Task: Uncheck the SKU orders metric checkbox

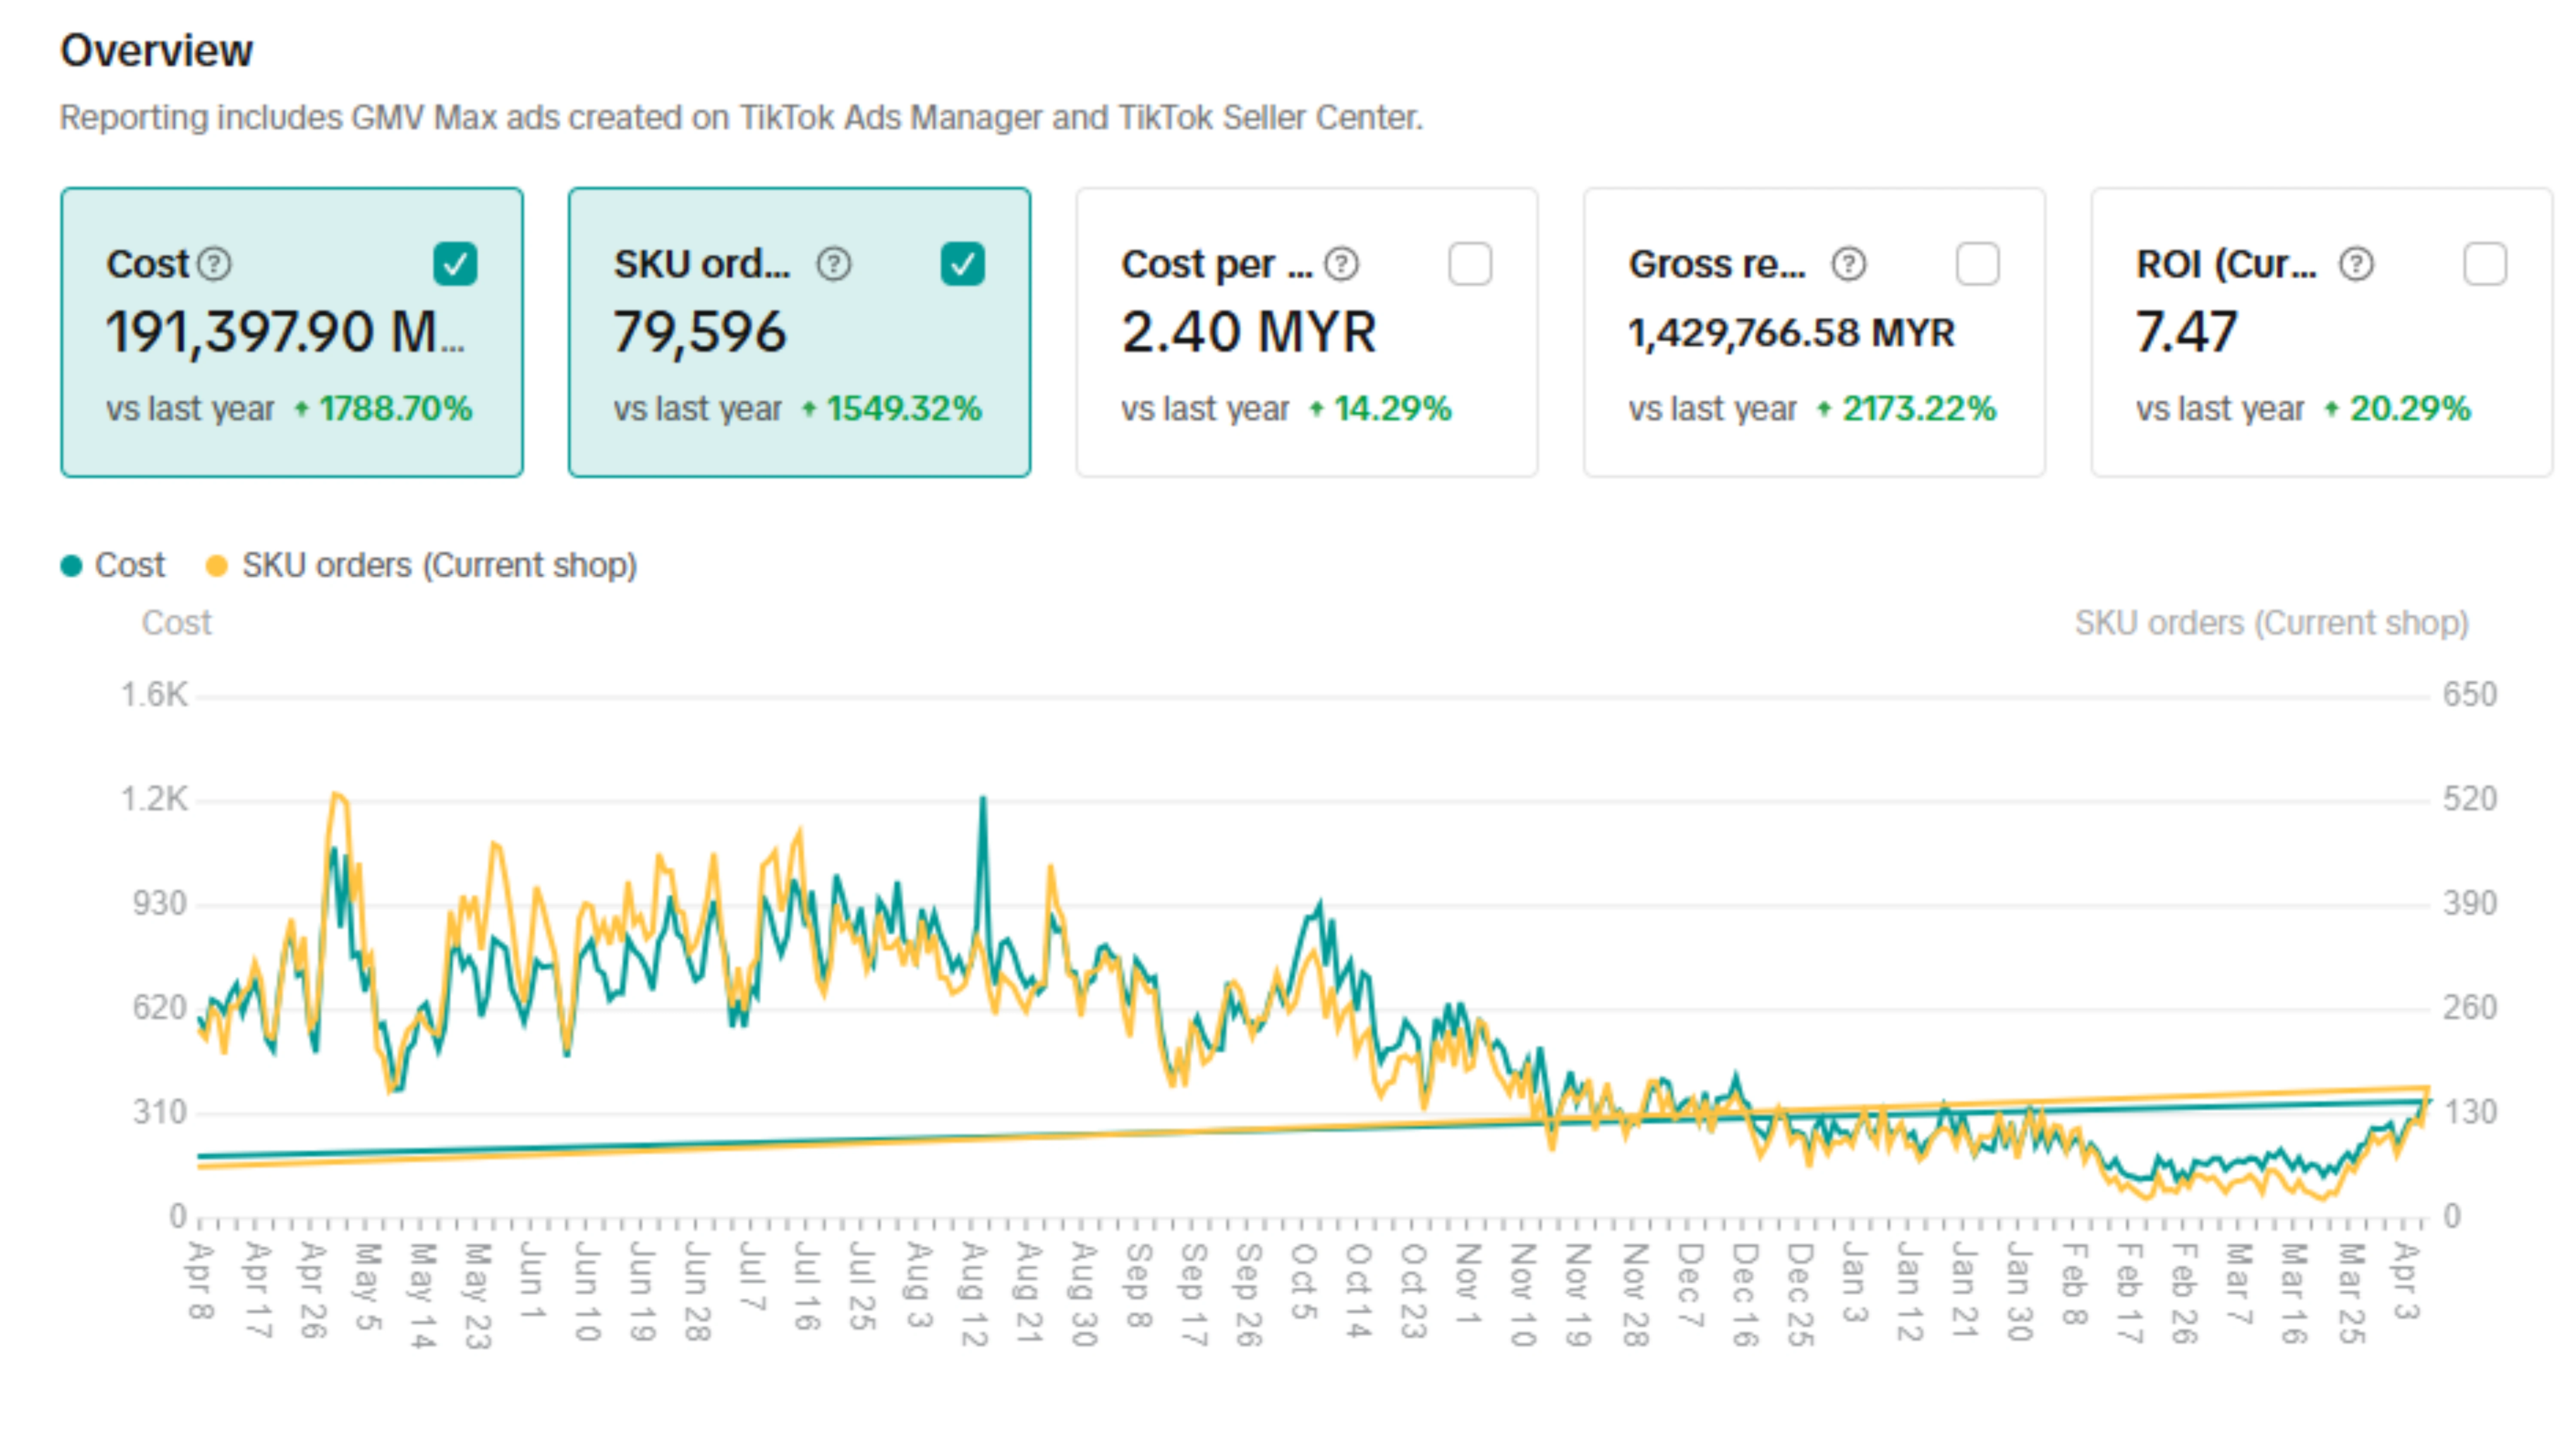Action: pos(963,264)
